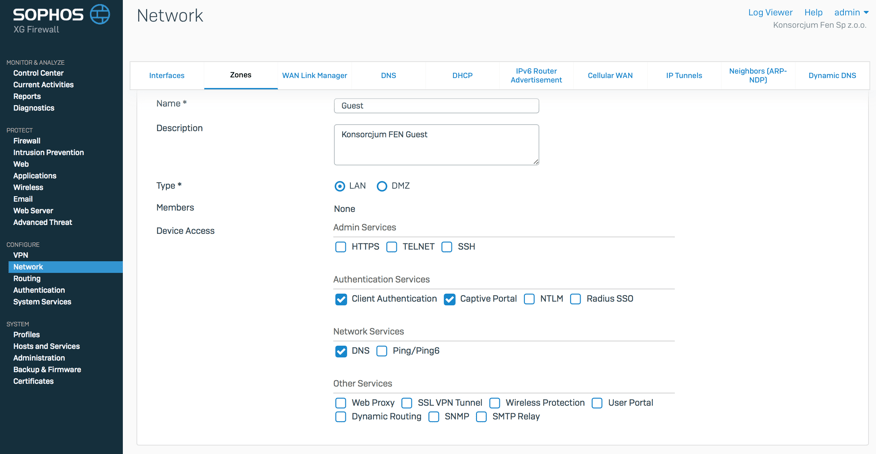
Task: Toggle the DNS network service checkbox
Action: pyautogui.click(x=341, y=351)
